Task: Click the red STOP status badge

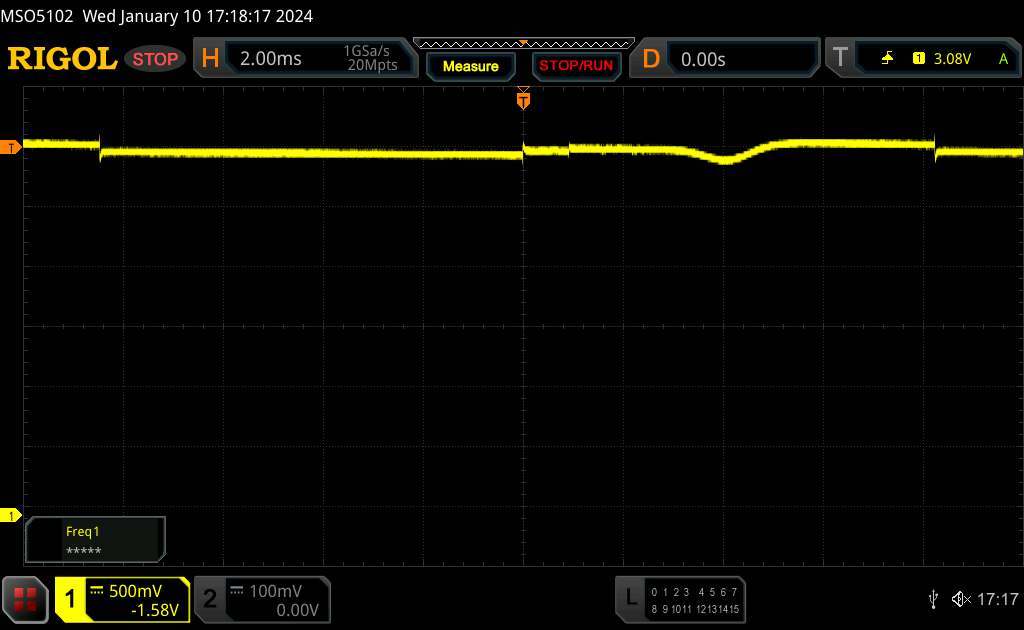Action: [156, 59]
